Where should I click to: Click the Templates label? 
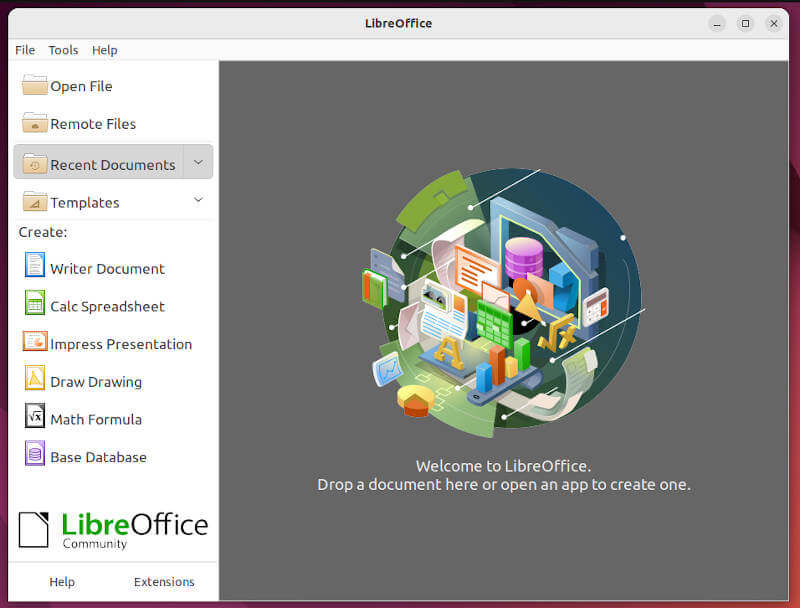[85, 202]
